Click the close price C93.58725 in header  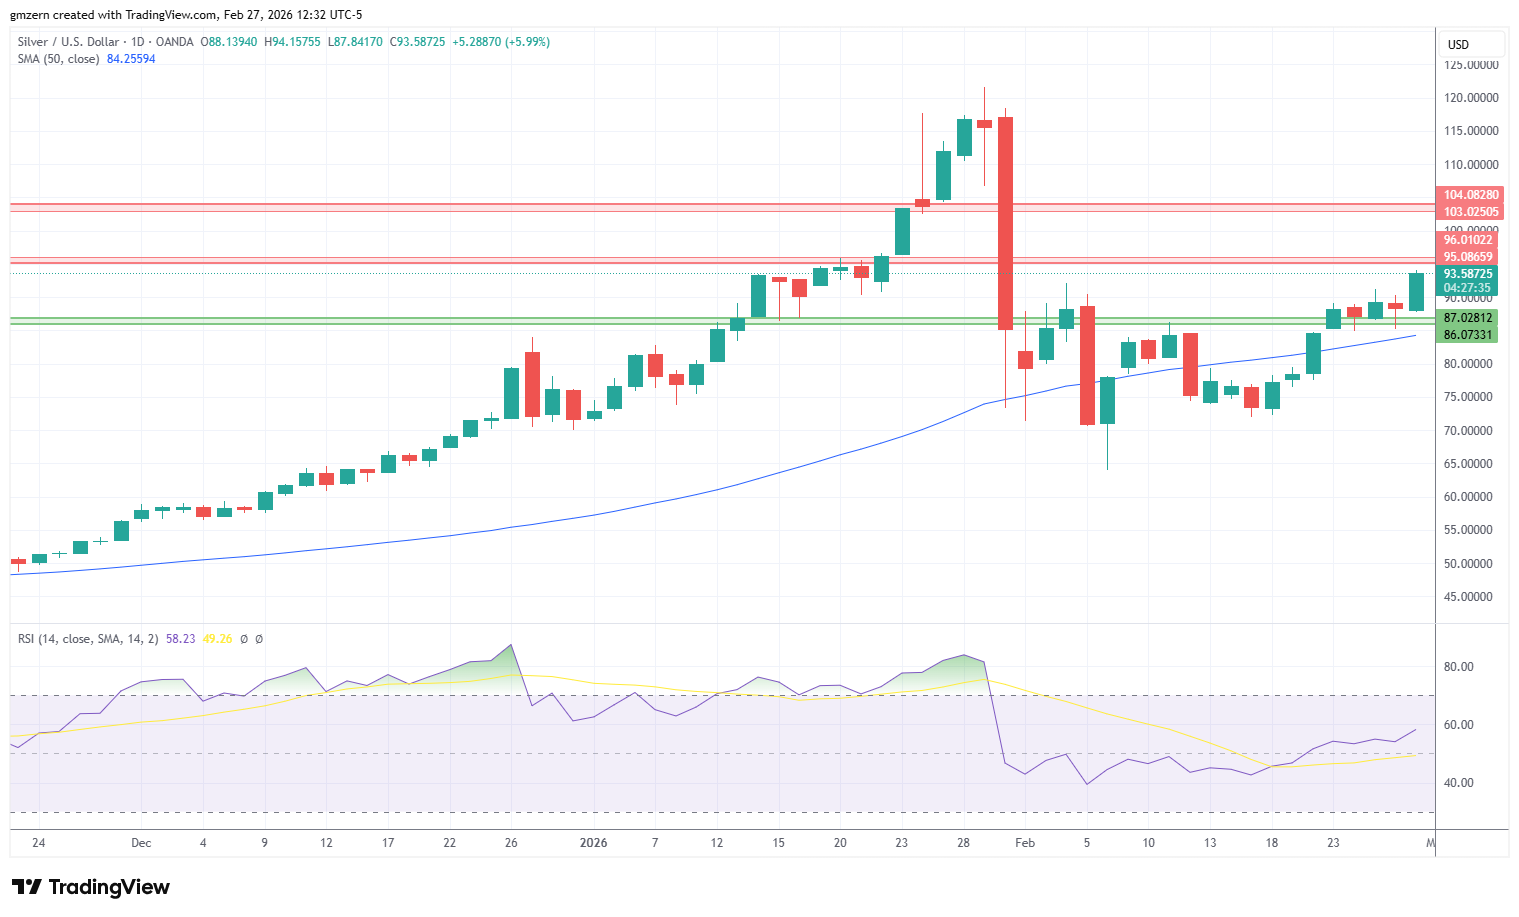tap(417, 42)
